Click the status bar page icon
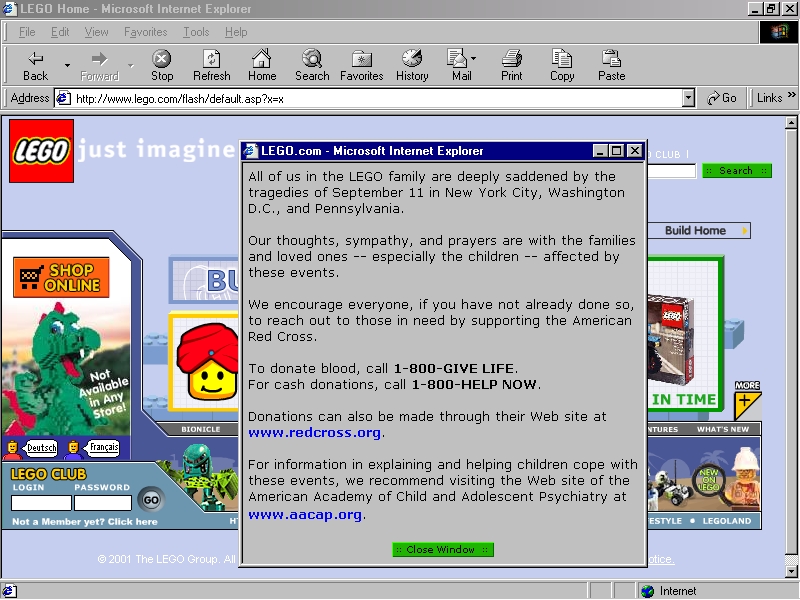Image resolution: width=800 pixels, height=600 pixels. 9,591
